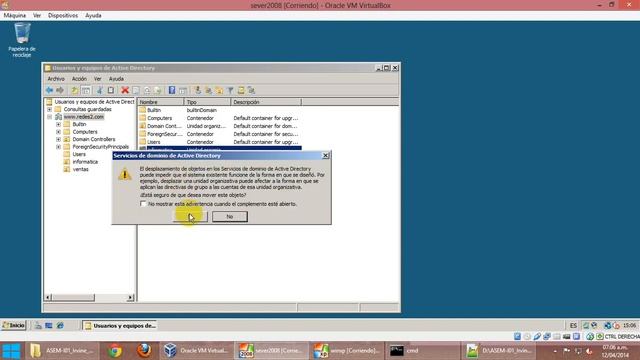Click the Windows Start logo button
This screenshot has height=360, width=640.
click(x=11, y=351)
